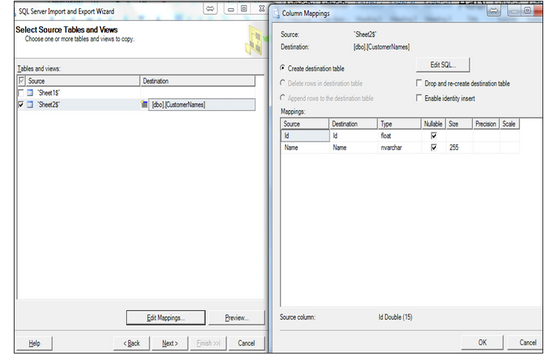Click the Help button in wizard
This screenshot has height=362, width=553.
35,343
